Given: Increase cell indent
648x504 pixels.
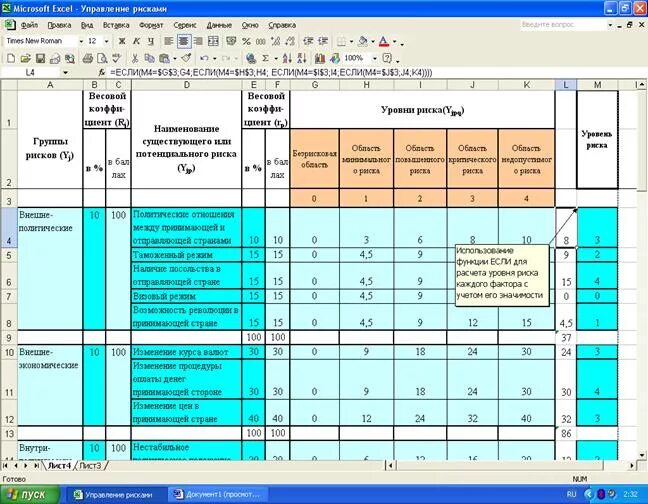Looking at the screenshot, I should click(323, 41).
